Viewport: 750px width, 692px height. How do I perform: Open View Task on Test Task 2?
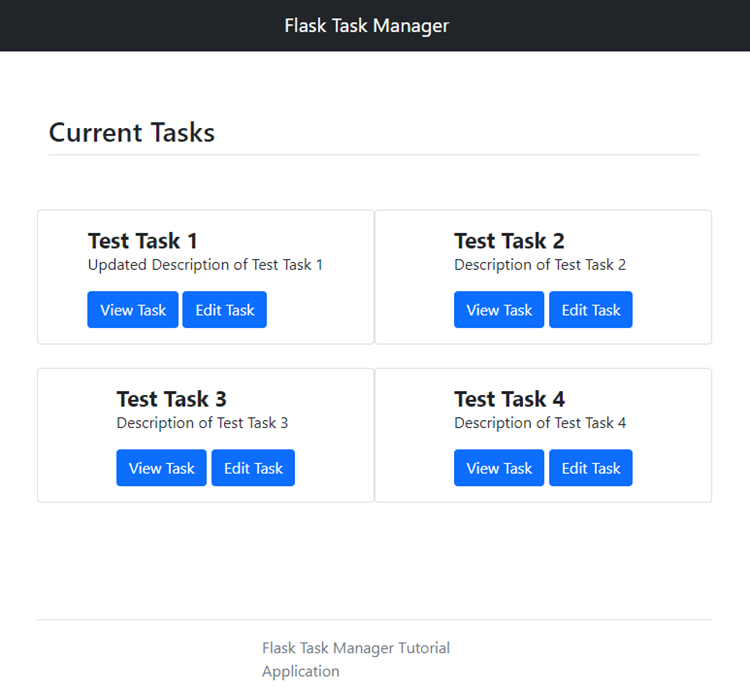click(499, 309)
